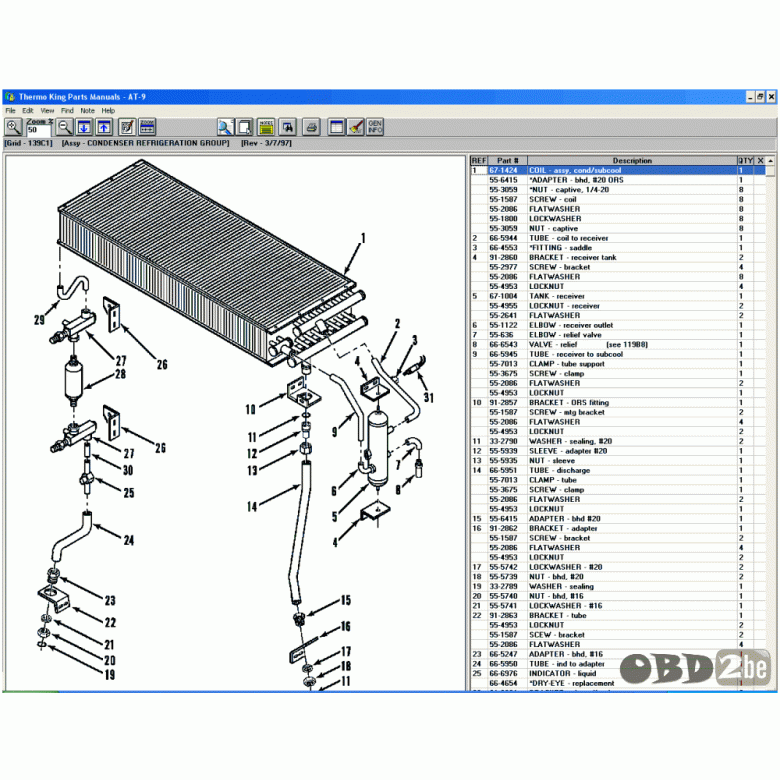Click the broom clear icon
The width and height of the screenshot is (780, 780).
coord(356,127)
